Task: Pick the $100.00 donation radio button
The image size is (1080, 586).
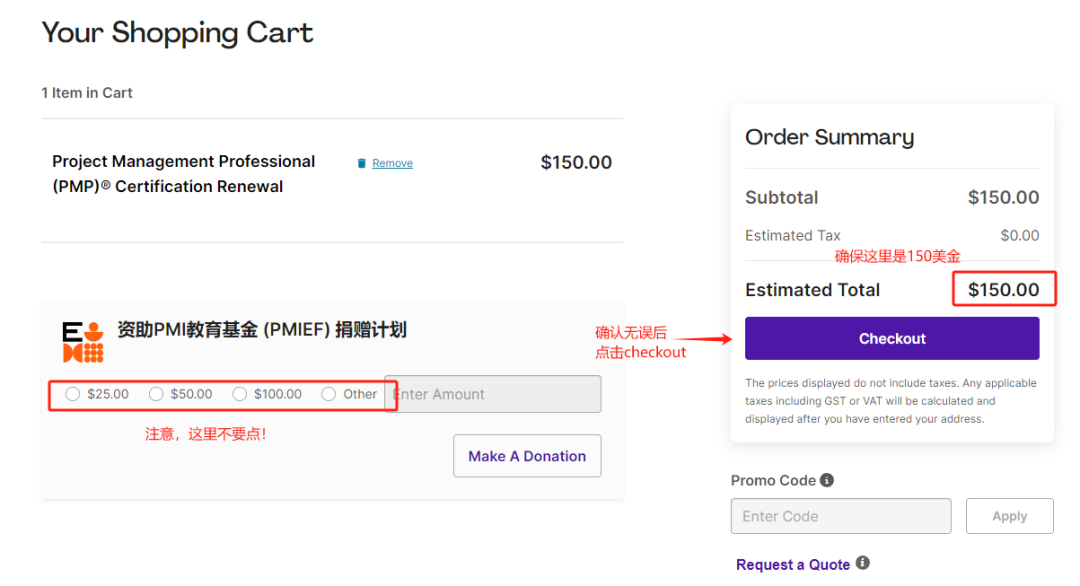Action: point(240,394)
